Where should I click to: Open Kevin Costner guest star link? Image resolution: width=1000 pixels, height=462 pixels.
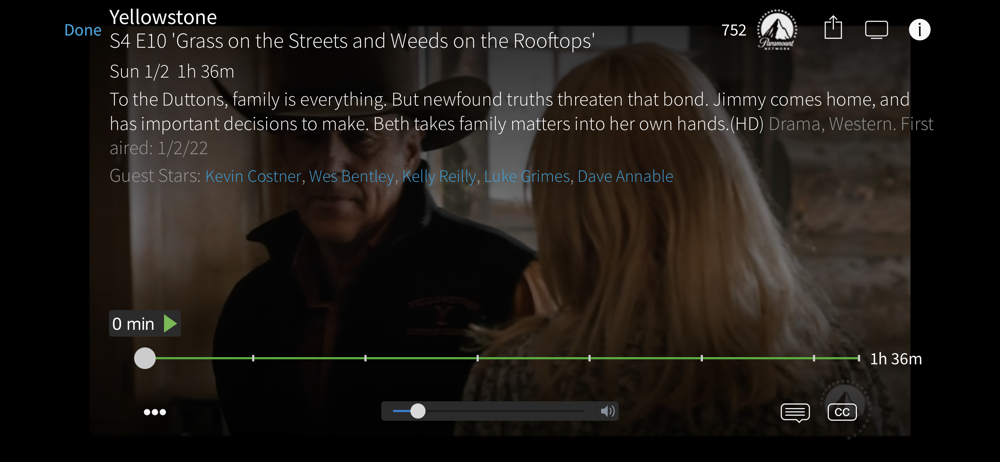pos(253,176)
